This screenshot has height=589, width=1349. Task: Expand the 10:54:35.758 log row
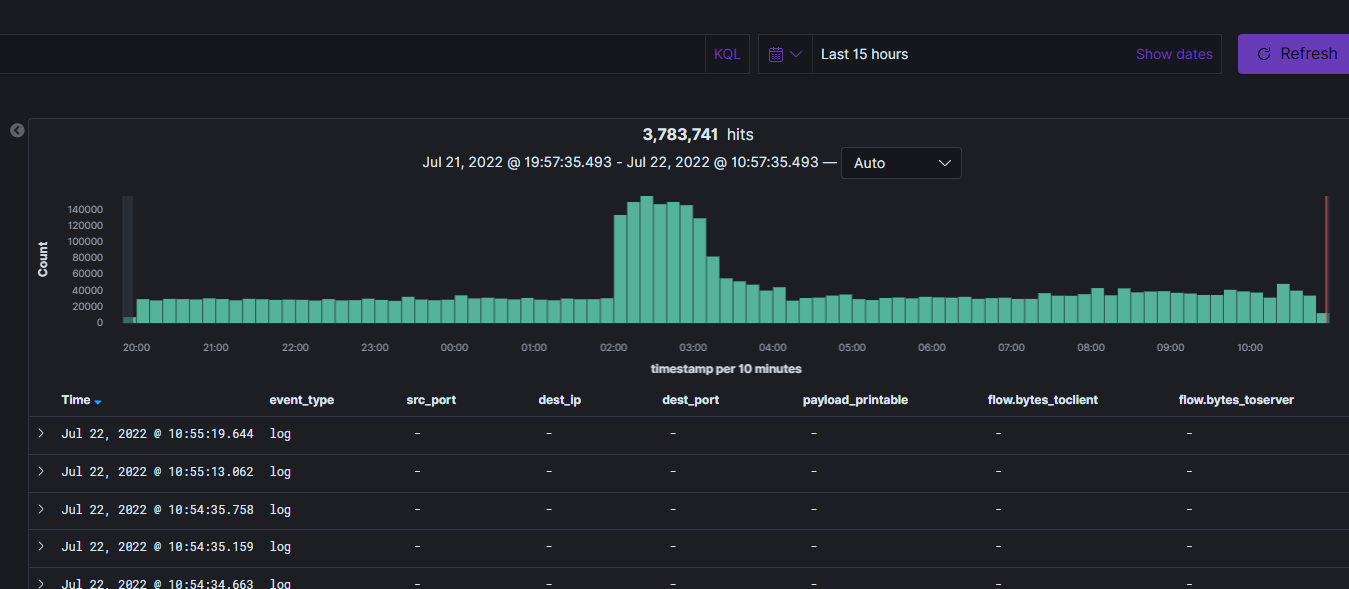coord(41,509)
